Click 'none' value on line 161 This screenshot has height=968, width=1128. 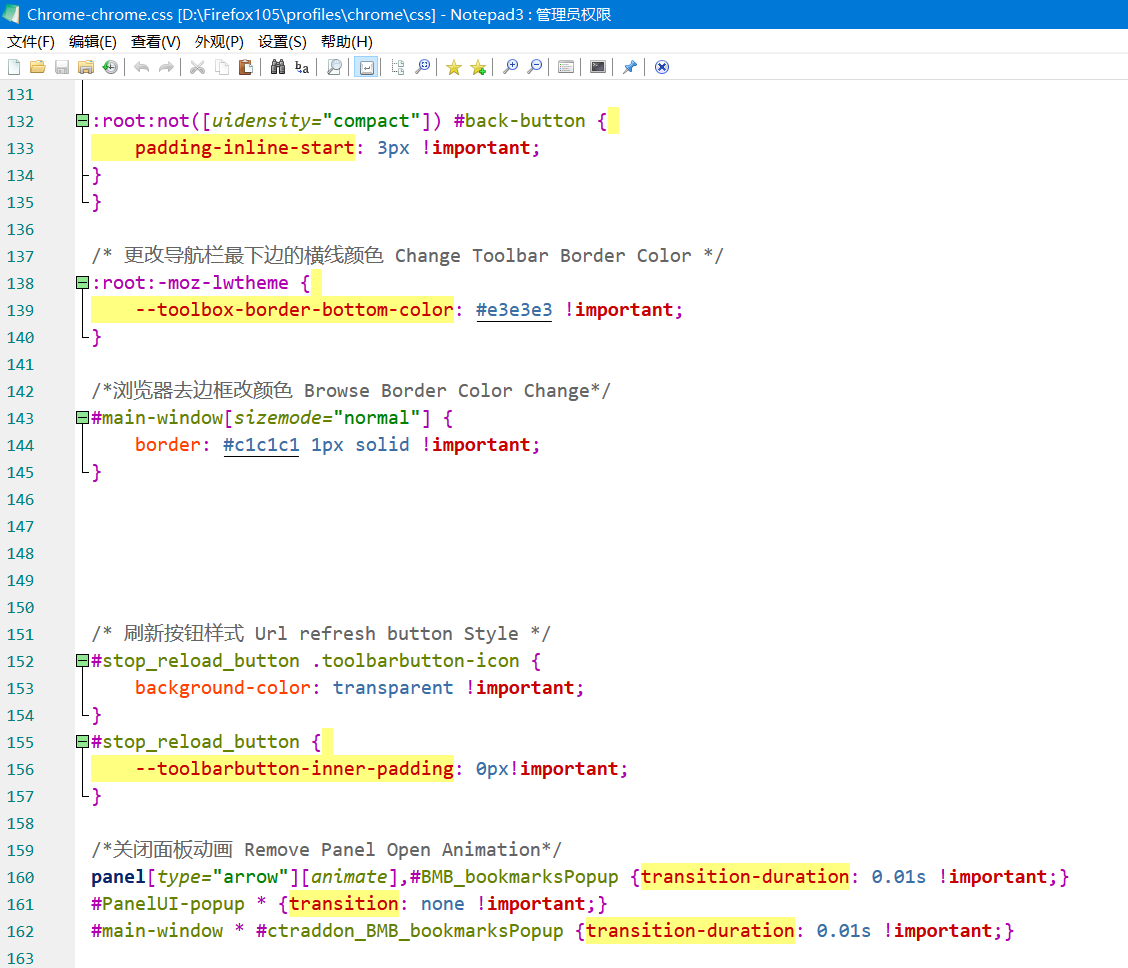[442, 904]
